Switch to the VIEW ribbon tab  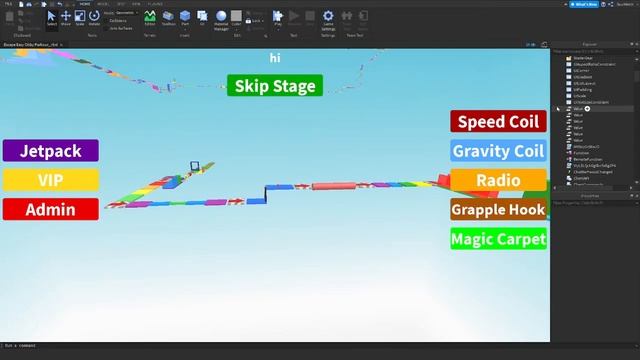point(136,4)
